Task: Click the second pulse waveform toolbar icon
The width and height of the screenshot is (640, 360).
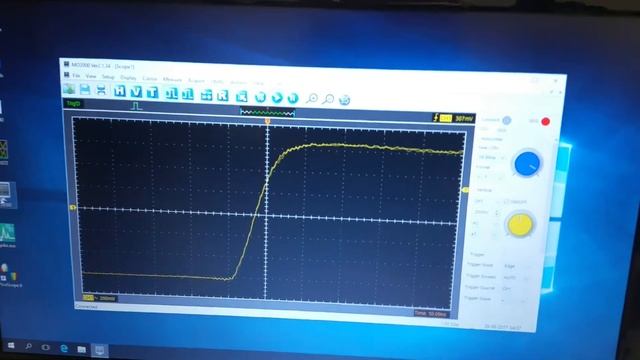Action: click(x=188, y=94)
